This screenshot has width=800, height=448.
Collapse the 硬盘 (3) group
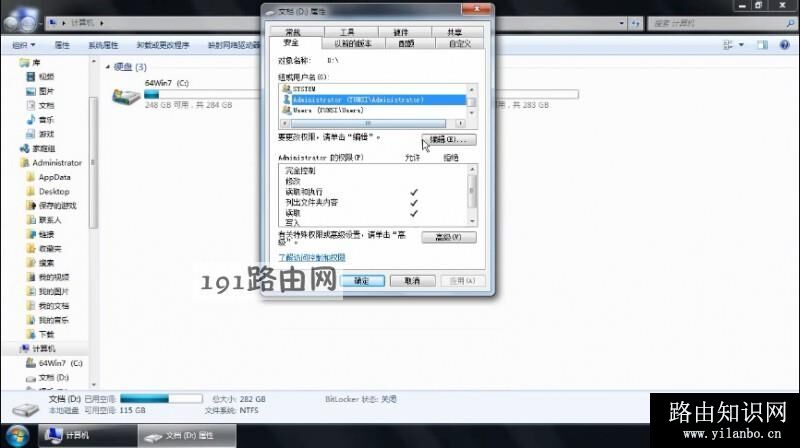tap(108, 67)
